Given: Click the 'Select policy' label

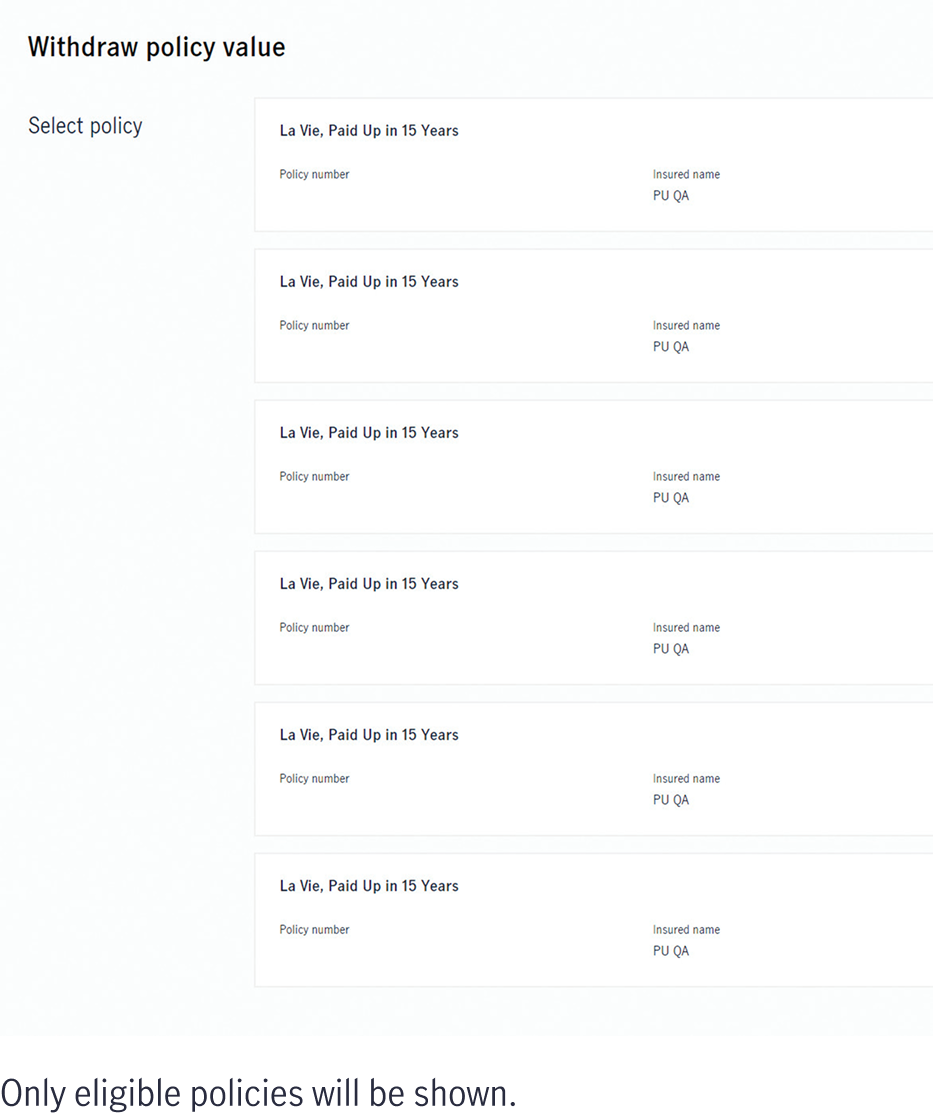Looking at the screenshot, I should (x=85, y=126).
